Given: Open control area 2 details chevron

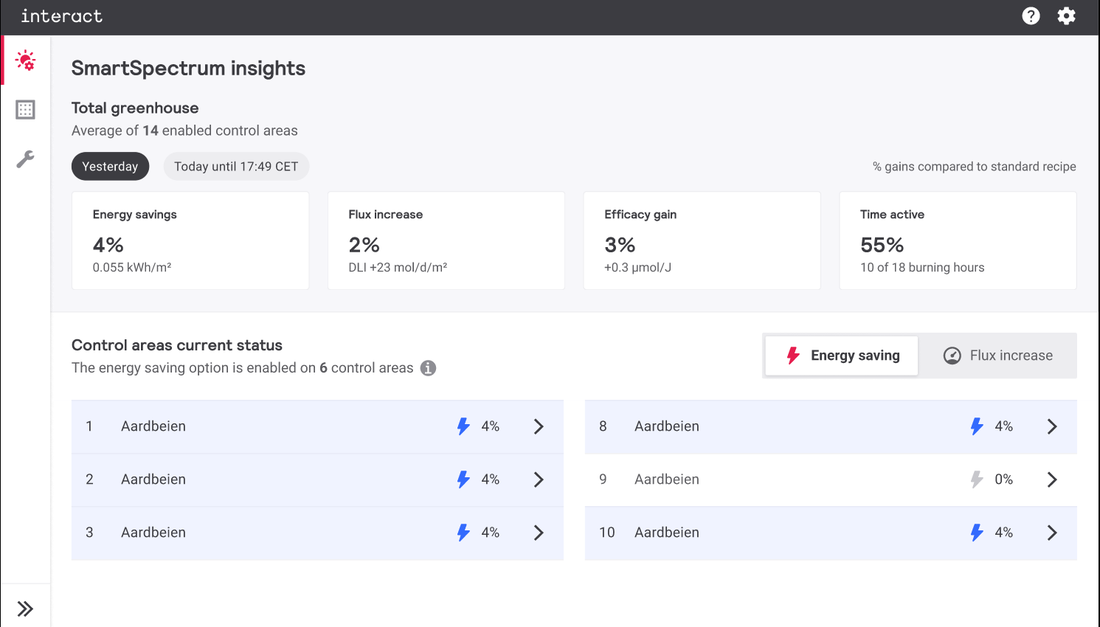Looking at the screenshot, I should tap(538, 480).
